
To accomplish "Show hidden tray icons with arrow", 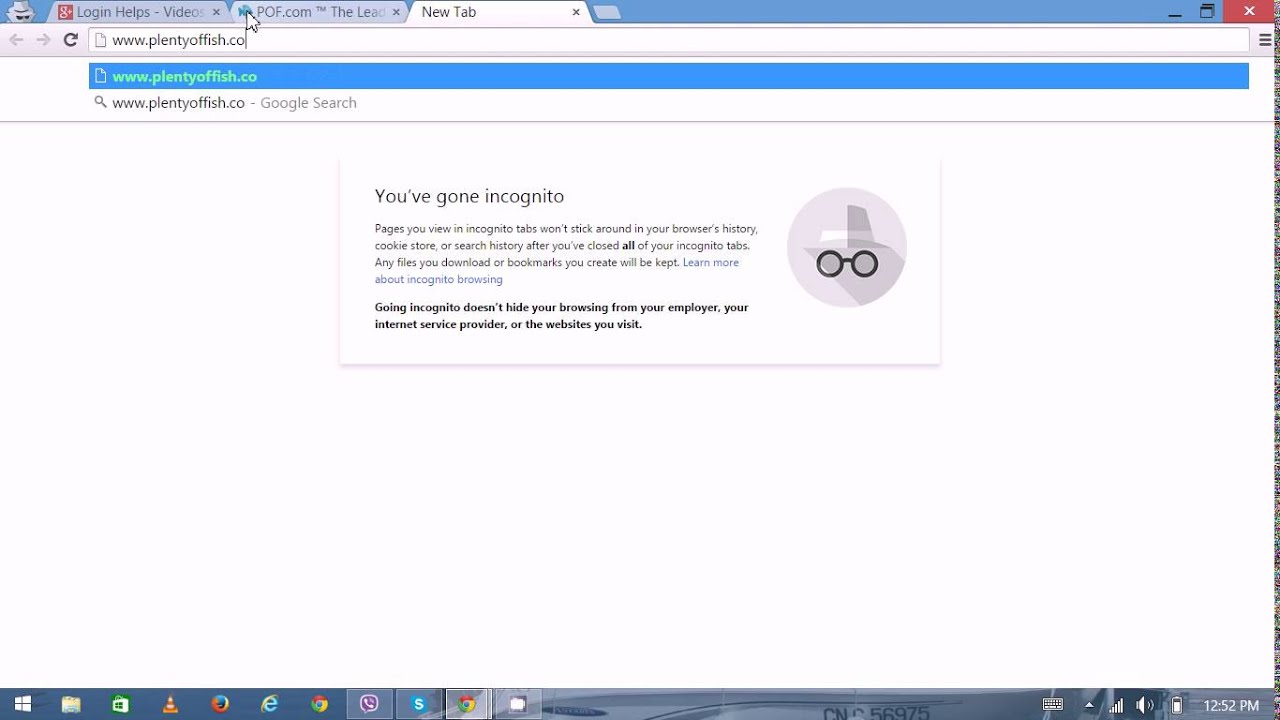I will pos(1089,705).
